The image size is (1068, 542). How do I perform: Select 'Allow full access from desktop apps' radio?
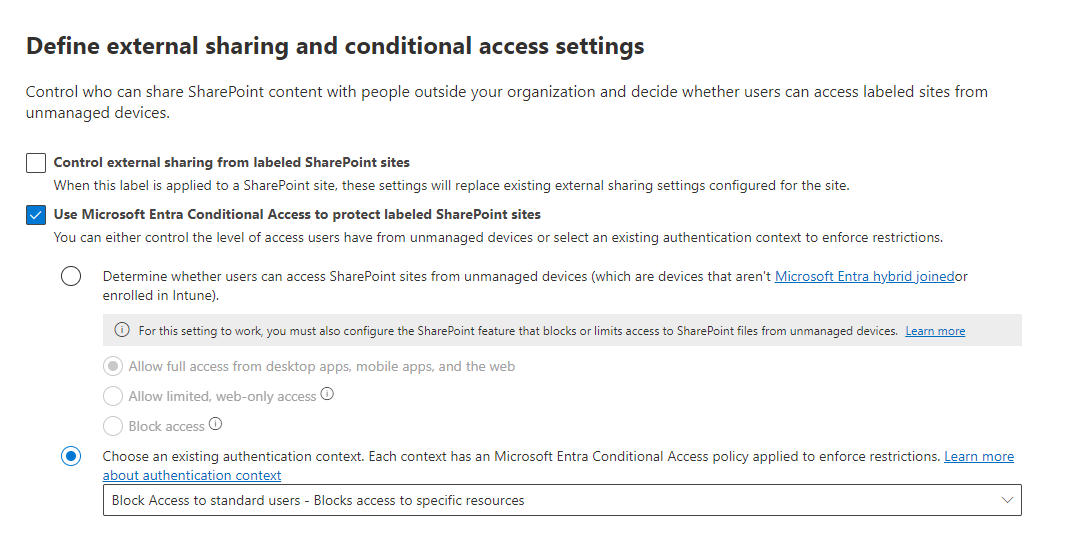tap(113, 367)
